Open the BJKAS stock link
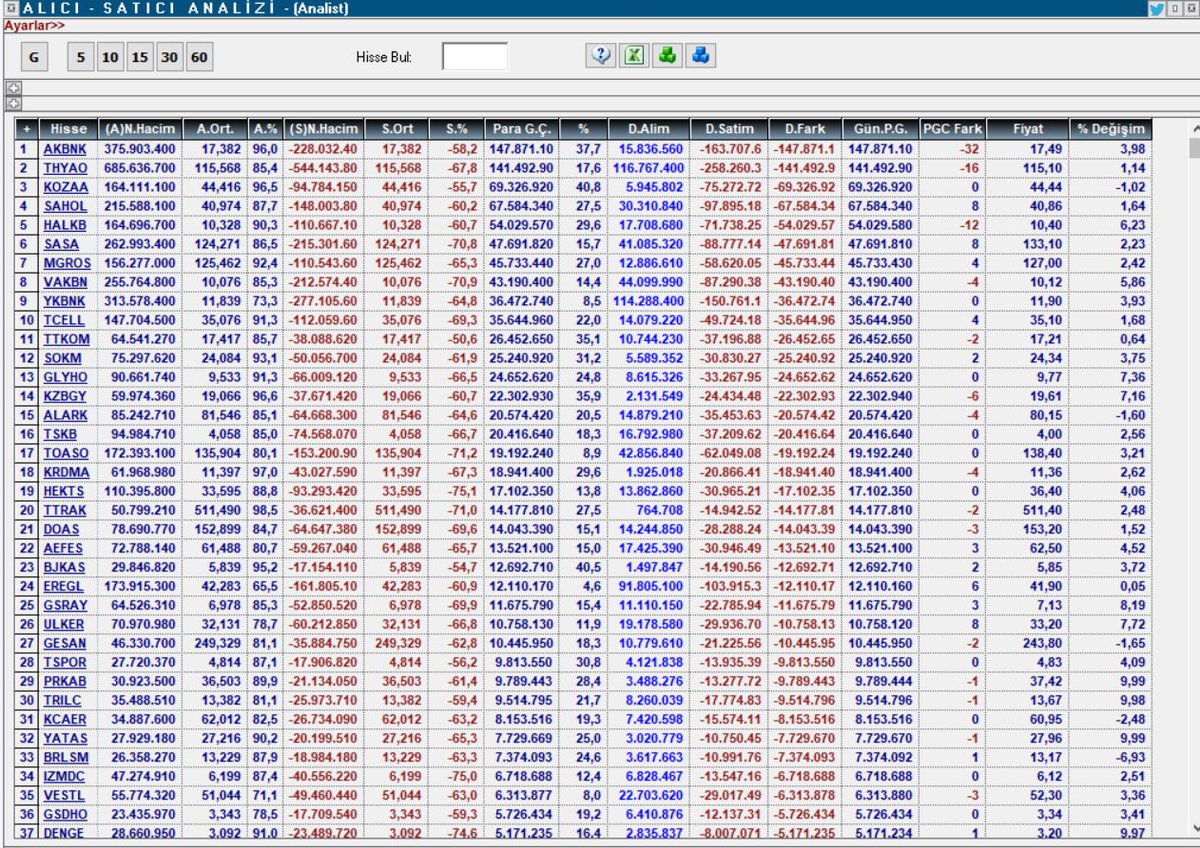Screen dimensions: 1200x848 point(65,567)
